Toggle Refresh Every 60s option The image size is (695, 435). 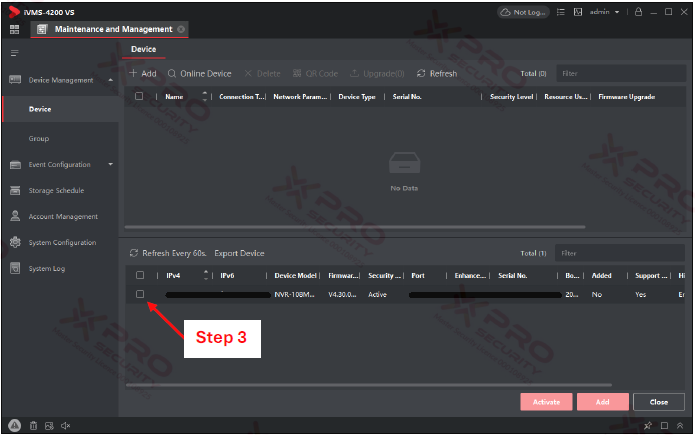point(168,253)
